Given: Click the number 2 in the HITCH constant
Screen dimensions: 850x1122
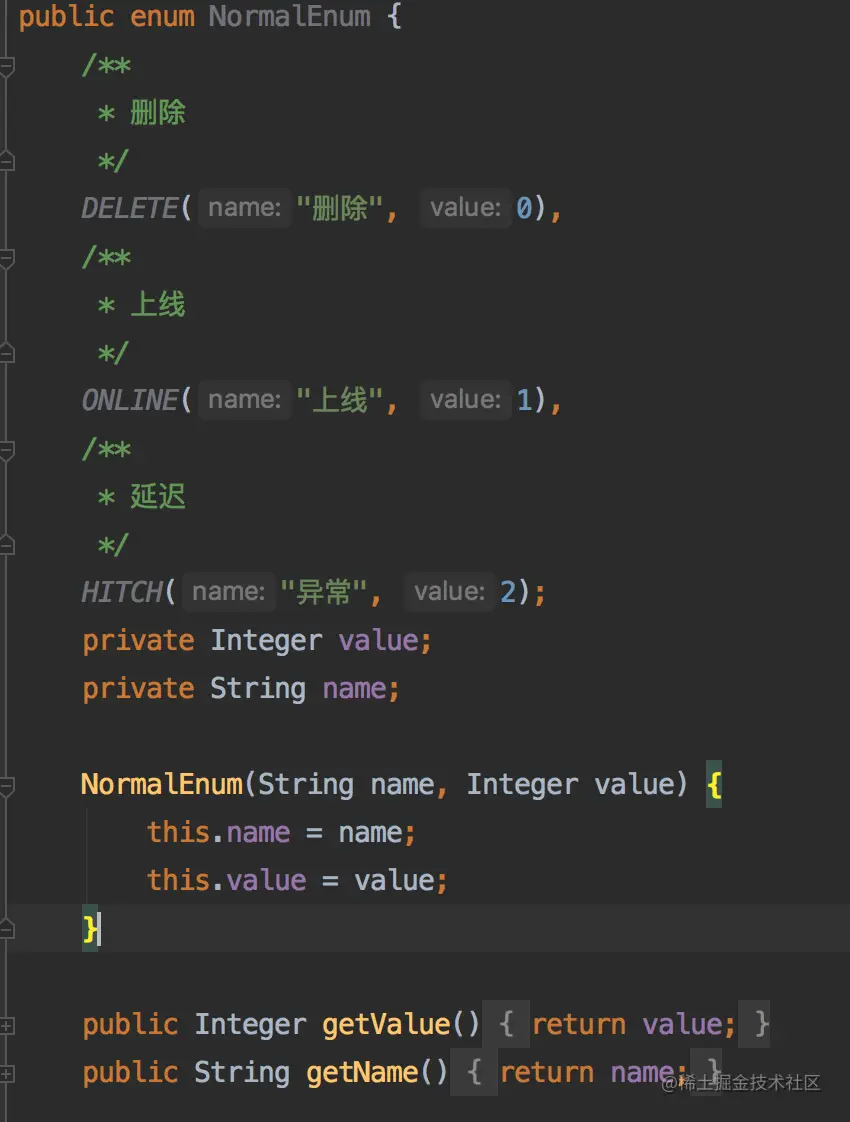Looking at the screenshot, I should pos(508,592).
